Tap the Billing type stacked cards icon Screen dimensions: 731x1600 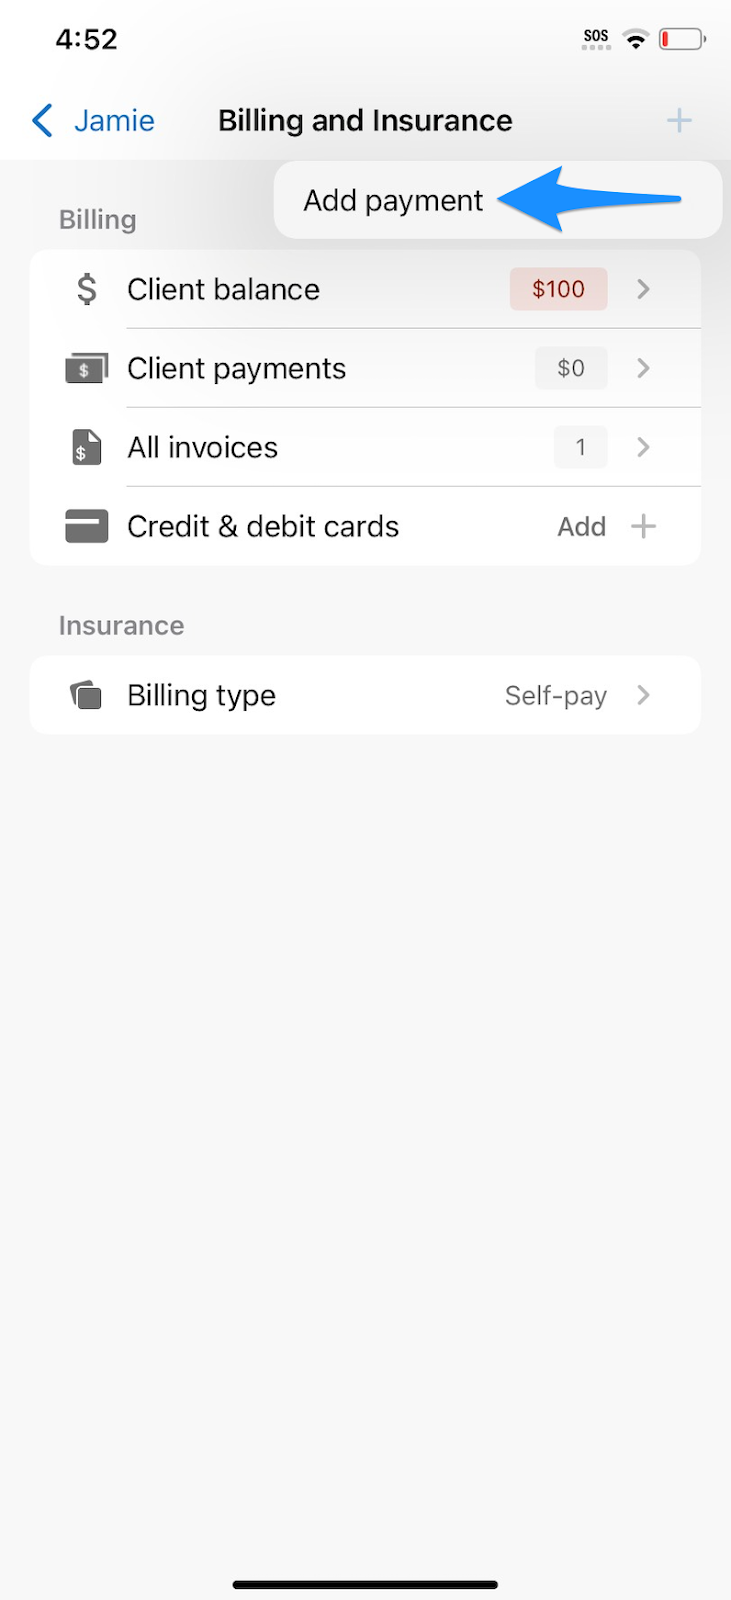tap(87, 695)
